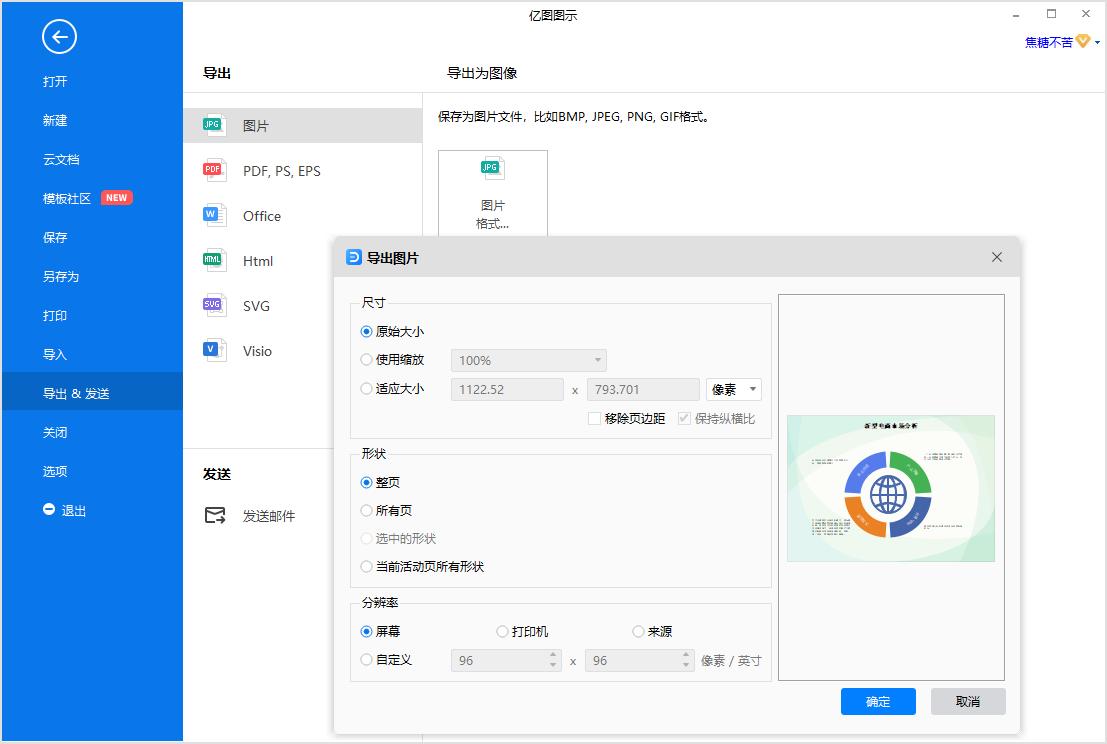Image resolution: width=1107 pixels, height=744 pixels.
Task: Select the 使用缩放 radio option
Action: coord(366,360)
